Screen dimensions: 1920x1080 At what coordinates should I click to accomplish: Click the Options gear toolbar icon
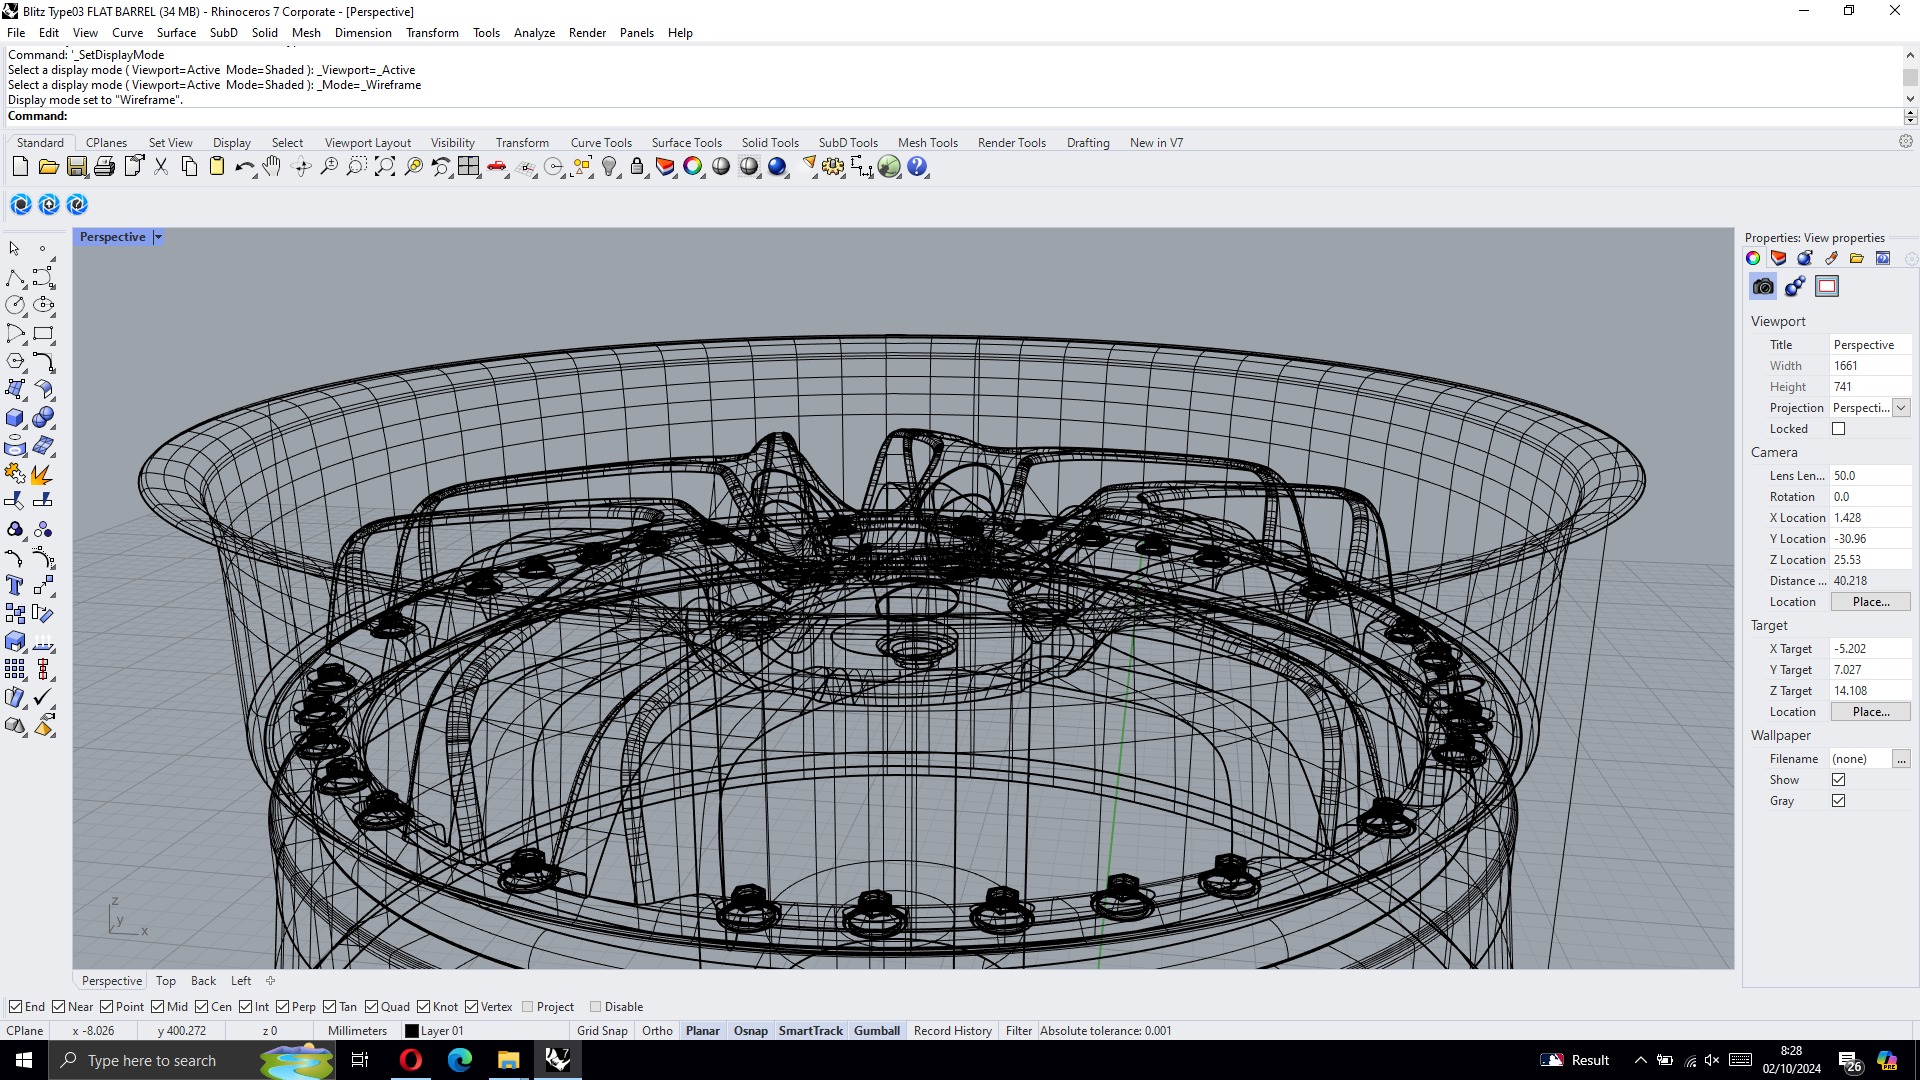(x=833, y=167)
